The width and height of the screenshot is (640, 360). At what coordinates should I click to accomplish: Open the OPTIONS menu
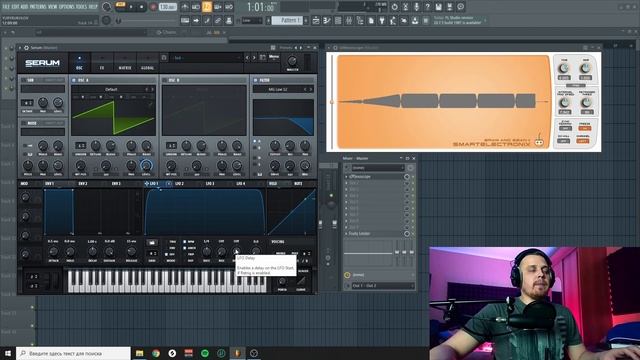[67, 7]
